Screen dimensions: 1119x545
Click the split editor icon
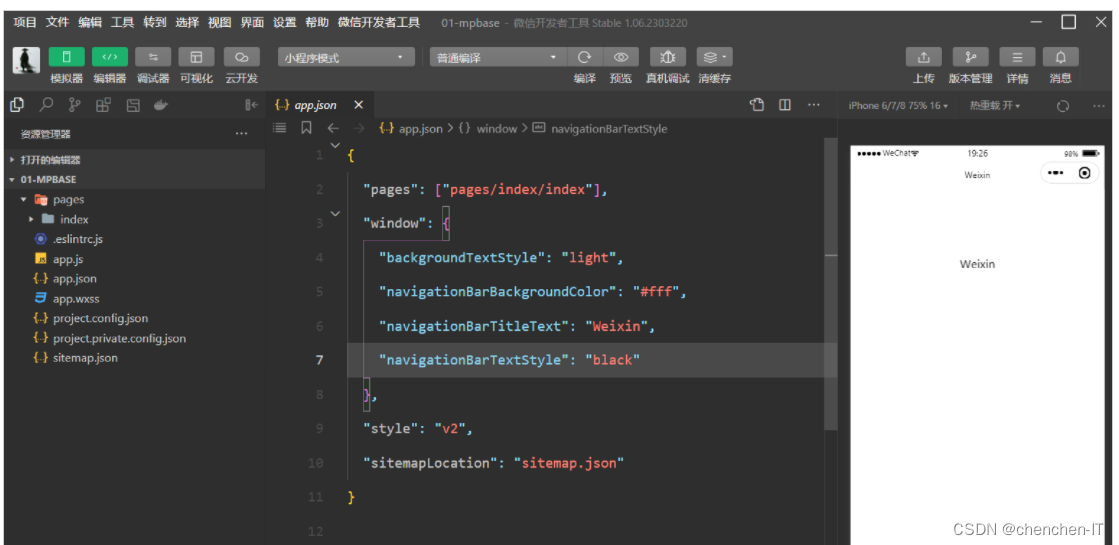tap(785, 105)
